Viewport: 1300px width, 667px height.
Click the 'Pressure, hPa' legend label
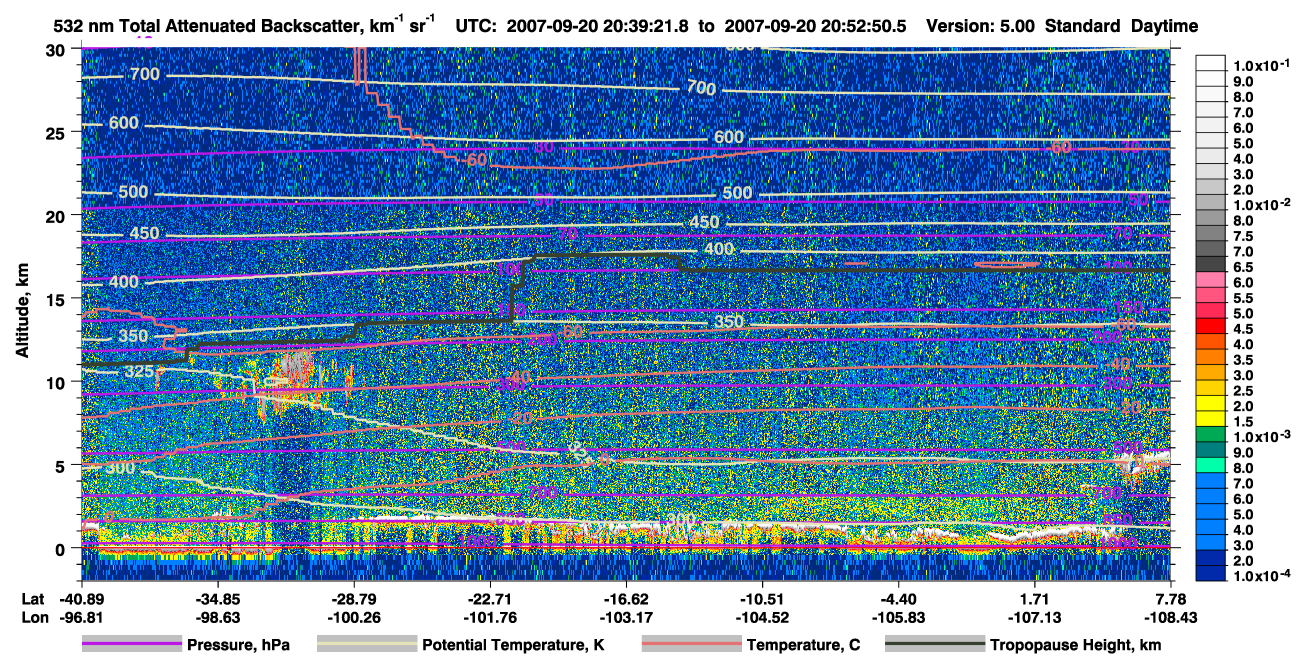238,645
